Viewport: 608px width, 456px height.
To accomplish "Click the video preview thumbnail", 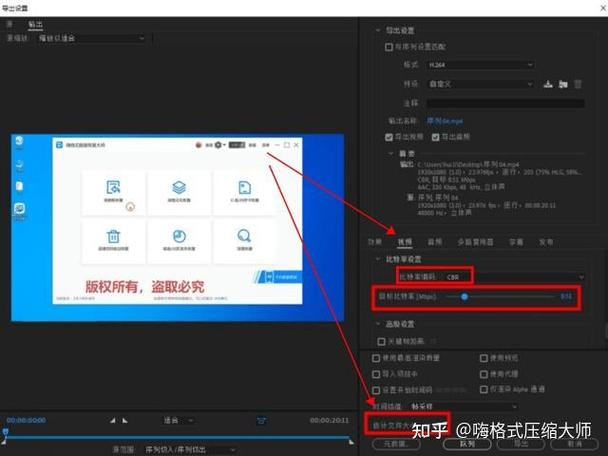I will coord(178,228).
